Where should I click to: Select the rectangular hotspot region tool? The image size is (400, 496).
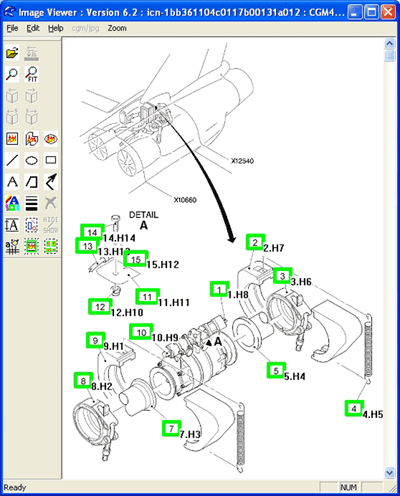12,139
